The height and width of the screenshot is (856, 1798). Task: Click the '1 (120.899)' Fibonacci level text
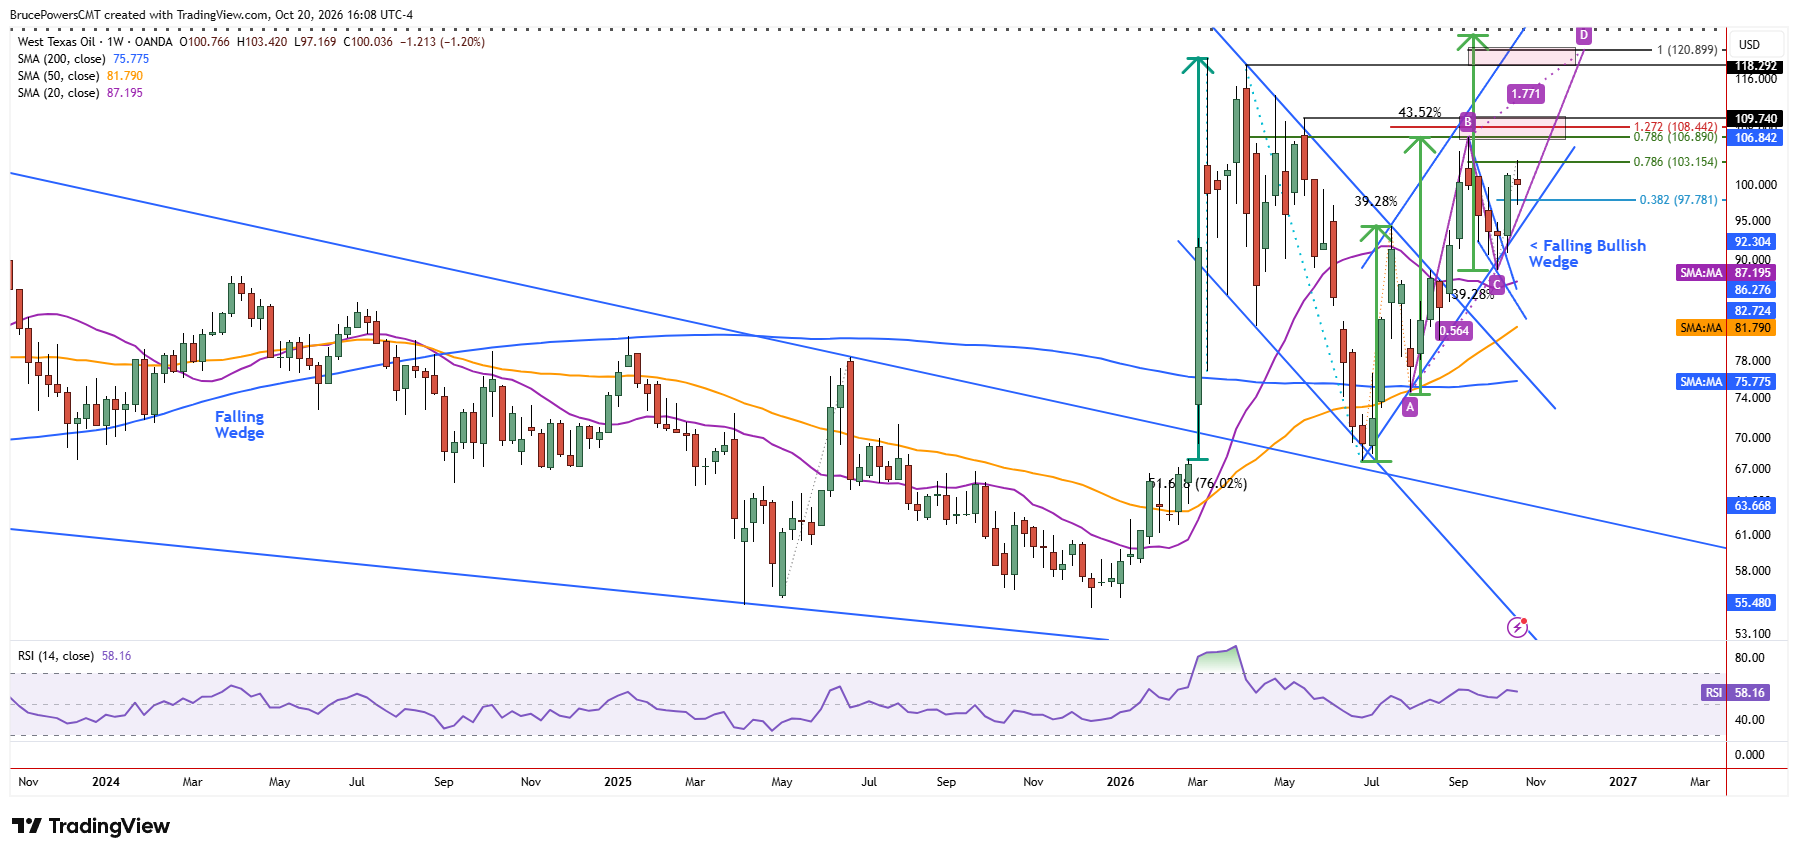pos(1687,50)
